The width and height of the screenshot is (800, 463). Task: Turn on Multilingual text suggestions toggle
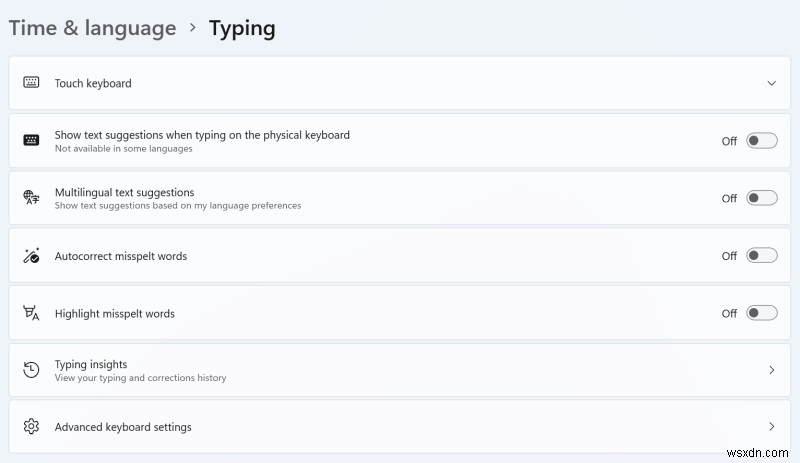coord(762,198)
